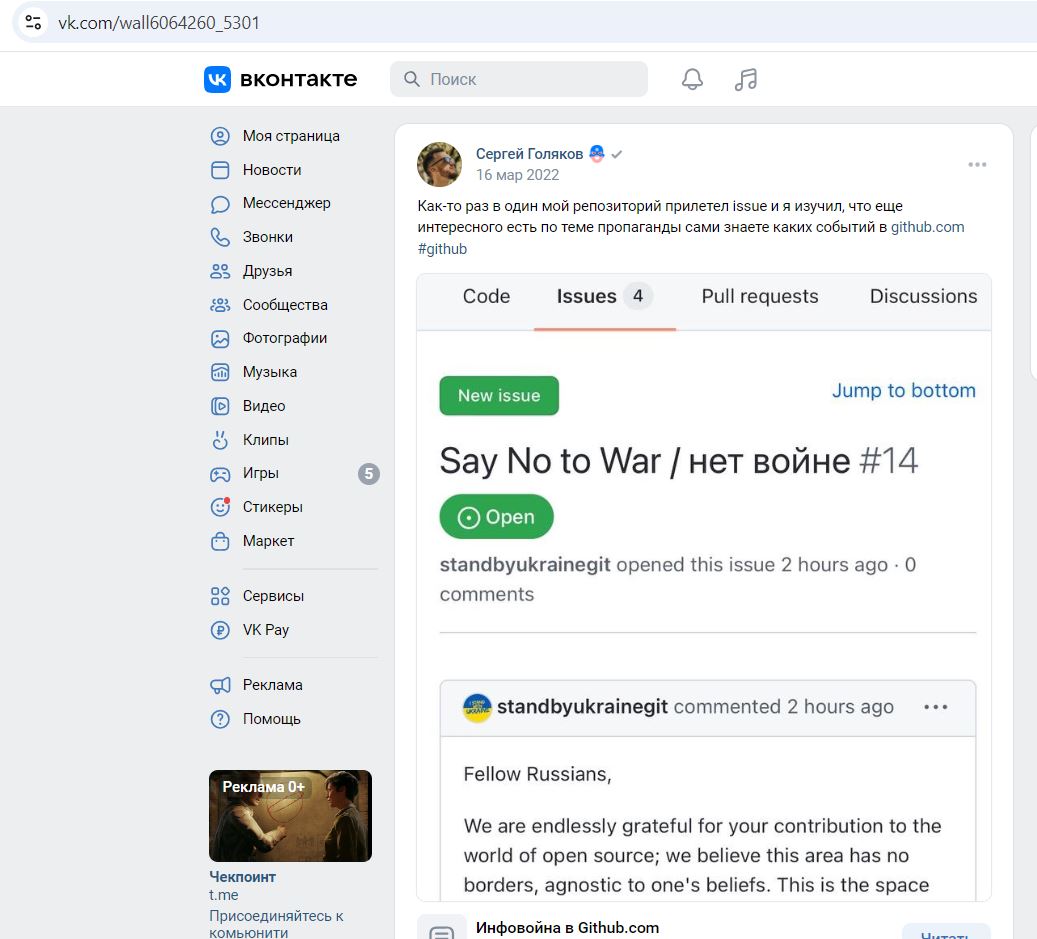Click the Маркет shopping bag icon
1037x939 pixels.
pos(220,541)
